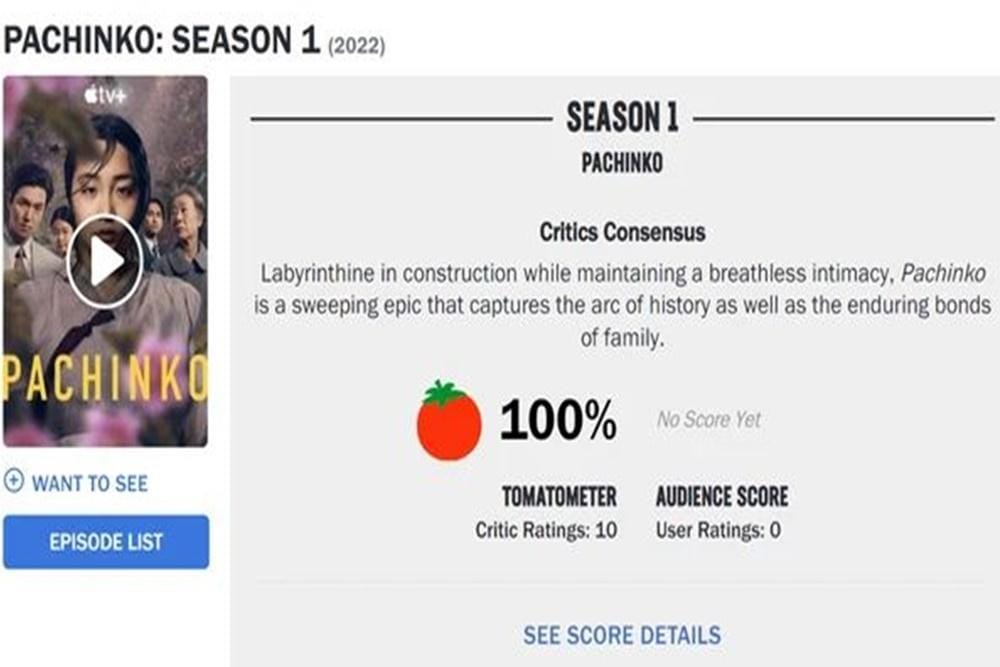Play the Pachinko trailer on the poster
The image size is (1000, 667).
pyautogui.click(x=105, y=262)
